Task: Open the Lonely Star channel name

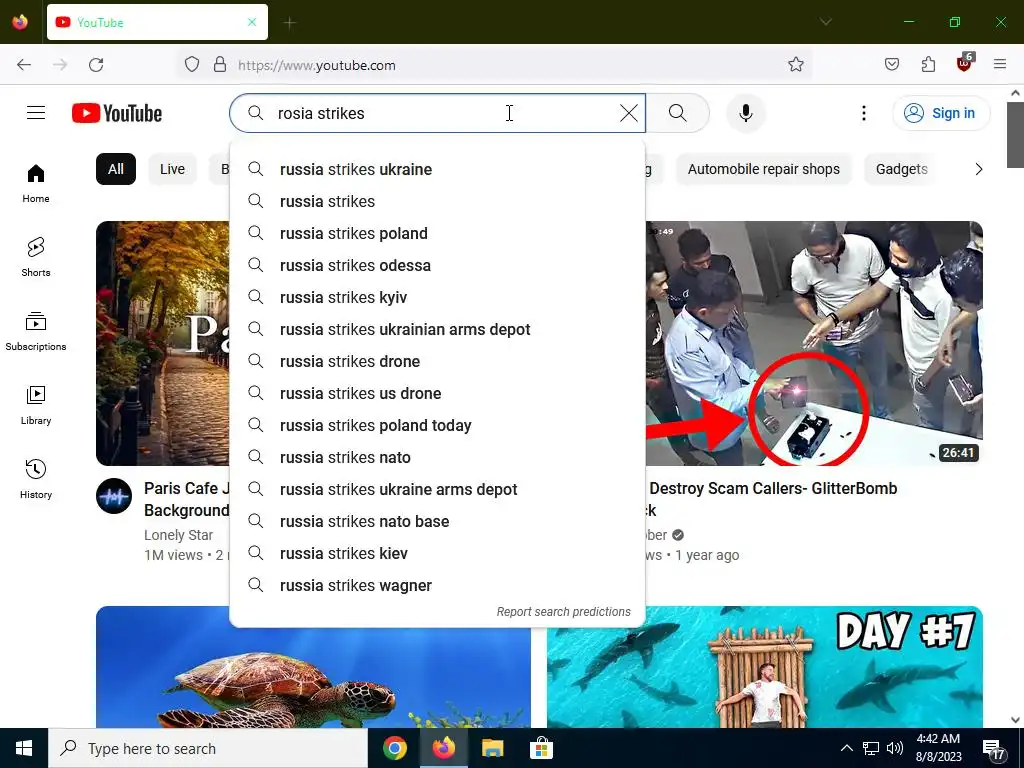Action: [178, 535]
